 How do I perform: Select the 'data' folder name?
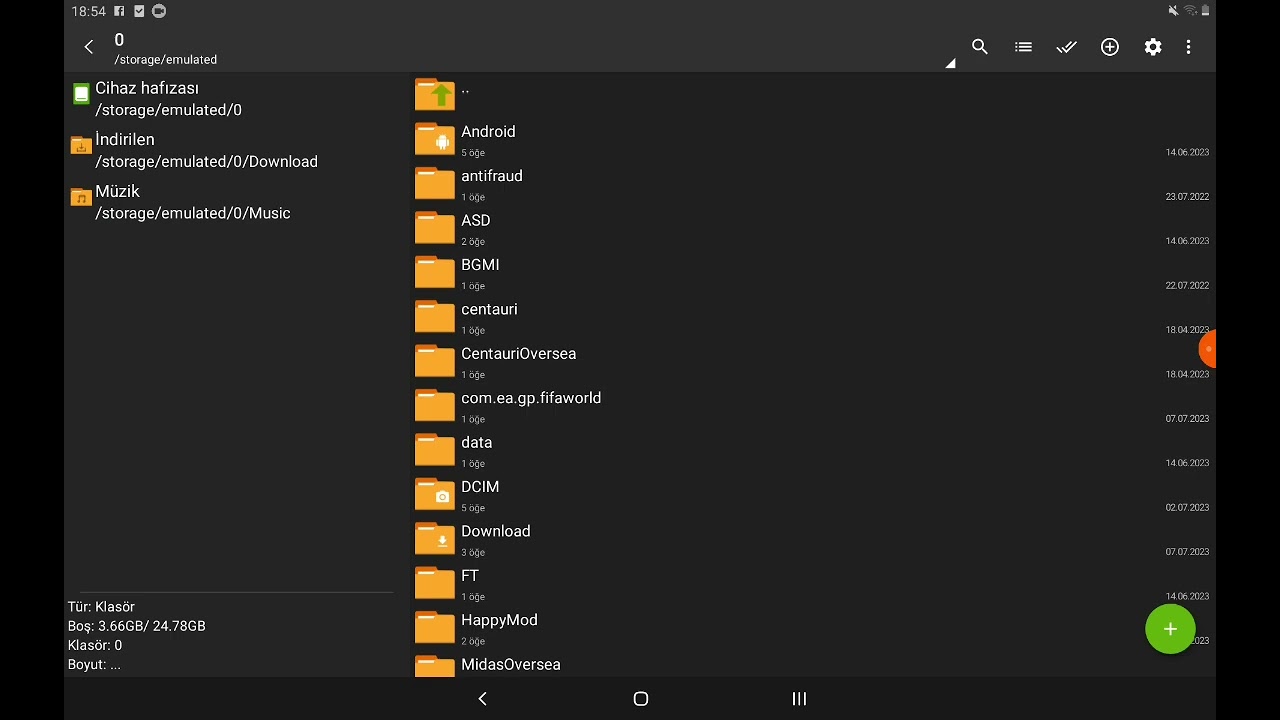(476, 442)
